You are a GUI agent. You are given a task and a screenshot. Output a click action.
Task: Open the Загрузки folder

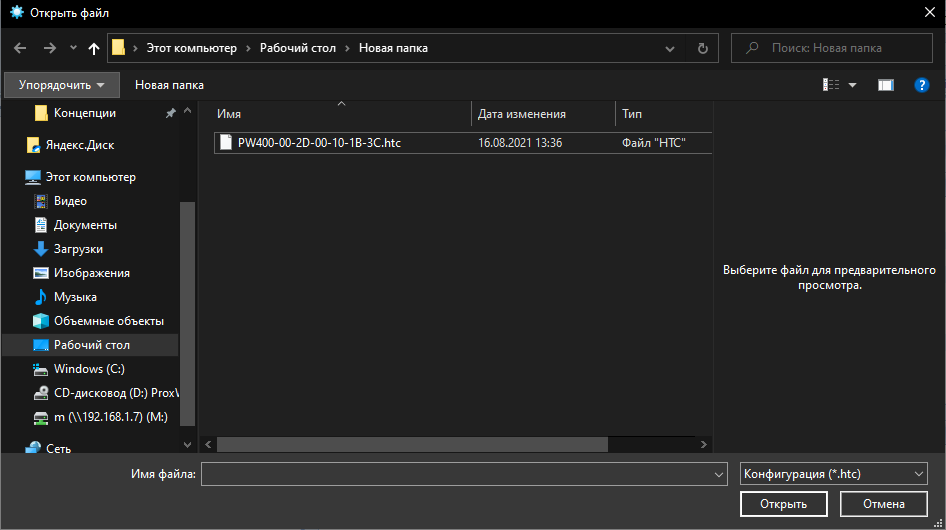pyautogui.click(x=78, y=249)
